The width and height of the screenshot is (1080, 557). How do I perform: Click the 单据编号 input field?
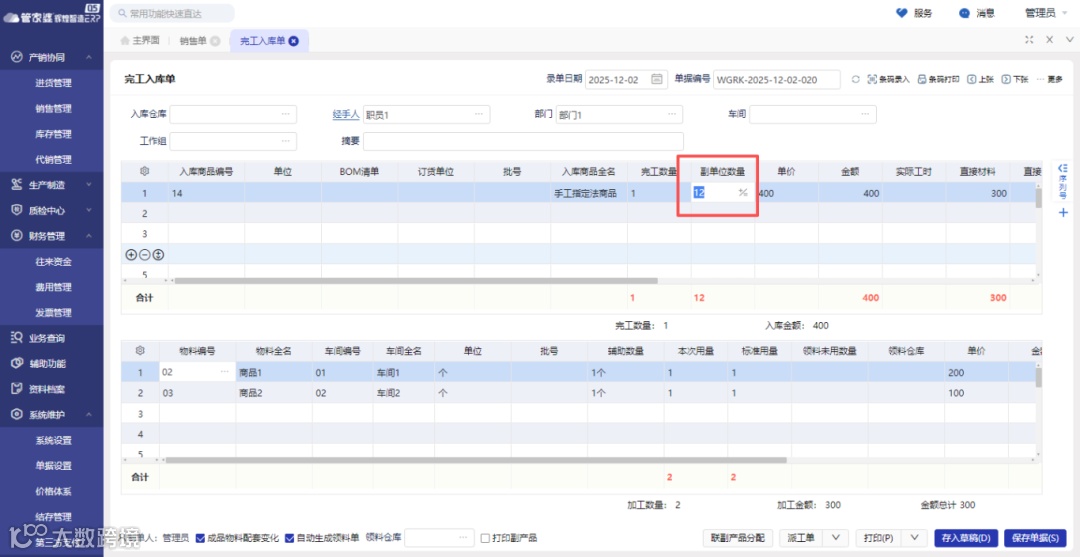point(777,79)
